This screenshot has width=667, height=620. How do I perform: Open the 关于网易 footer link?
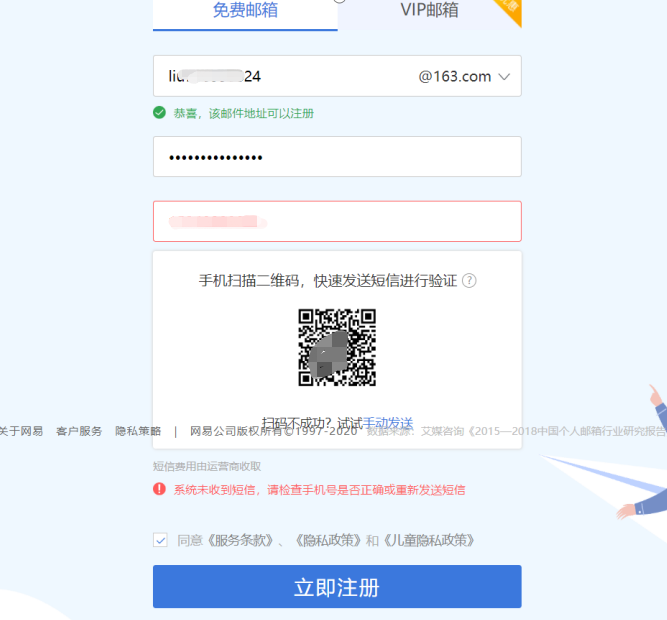pos(21,431)
